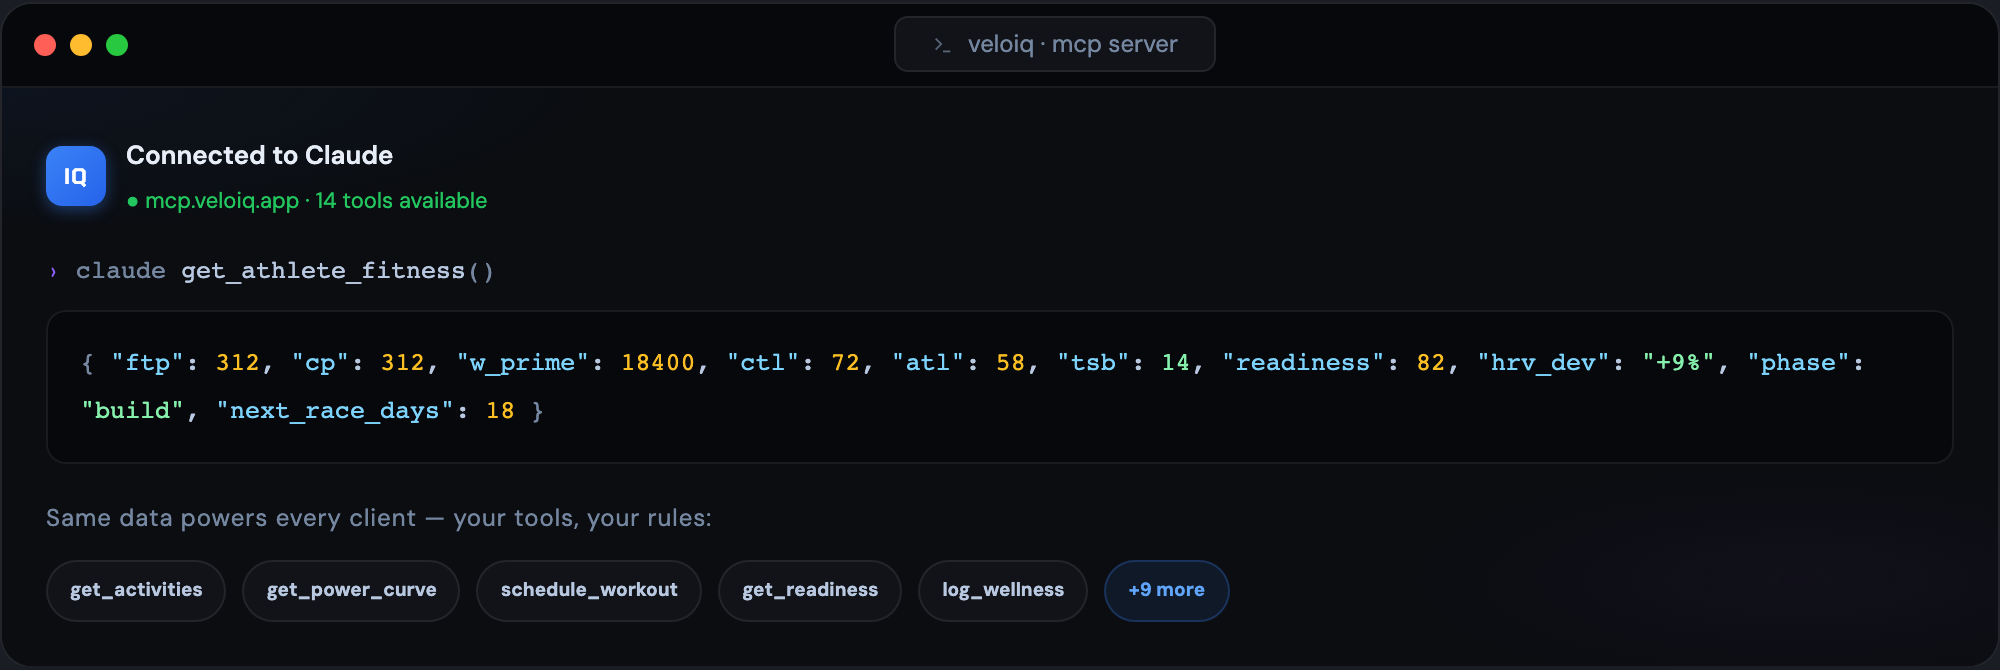Click the purple prompt chevron before claude

click(x=53, y=272)
